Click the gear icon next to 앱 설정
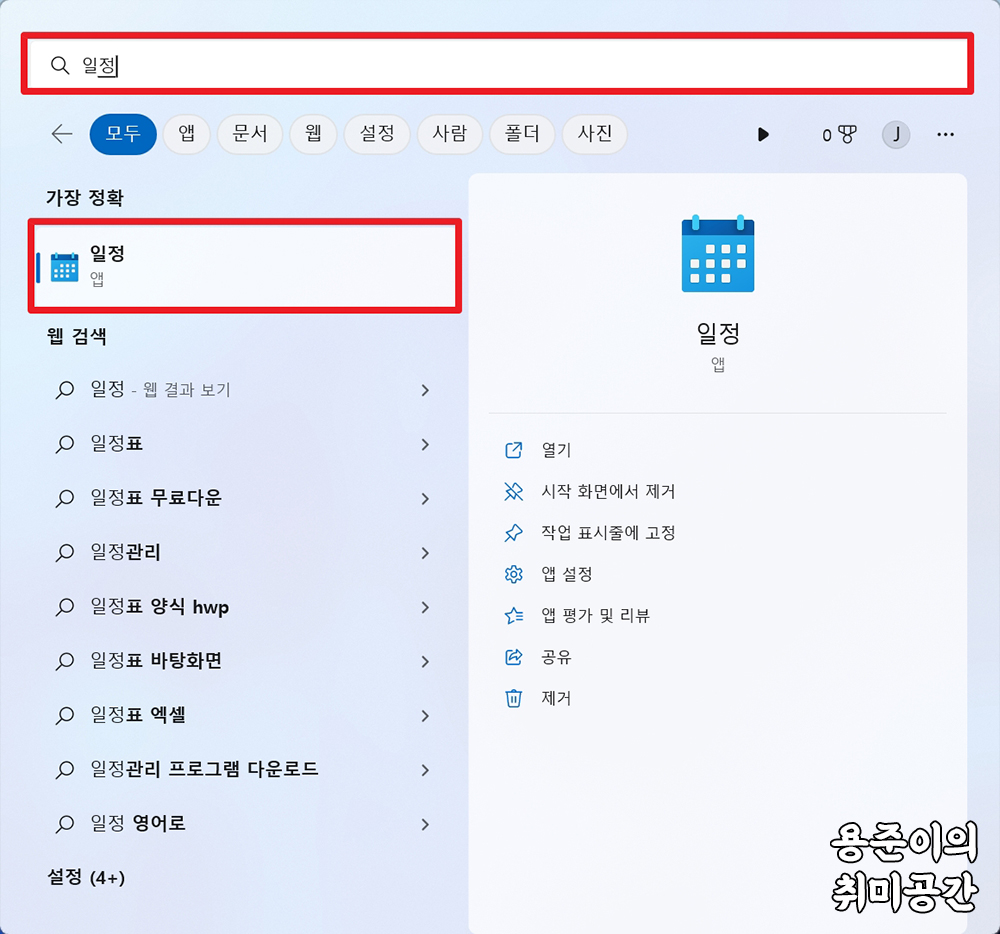The width and height of the screenshot is (1000, 934). [x=513, y=574]
